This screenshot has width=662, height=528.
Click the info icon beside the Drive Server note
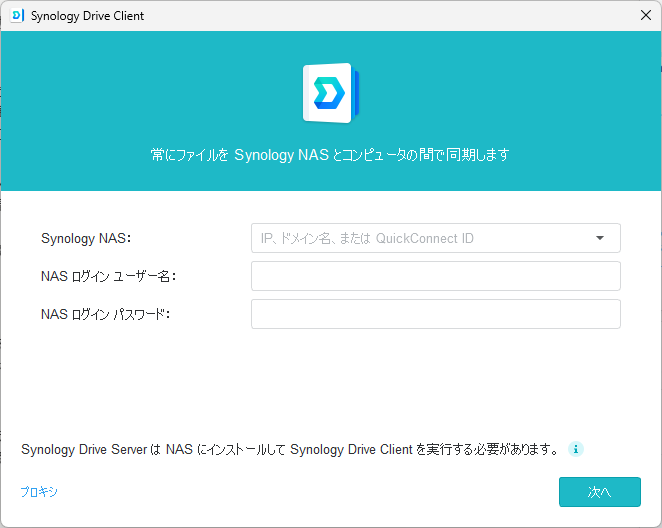575,449
